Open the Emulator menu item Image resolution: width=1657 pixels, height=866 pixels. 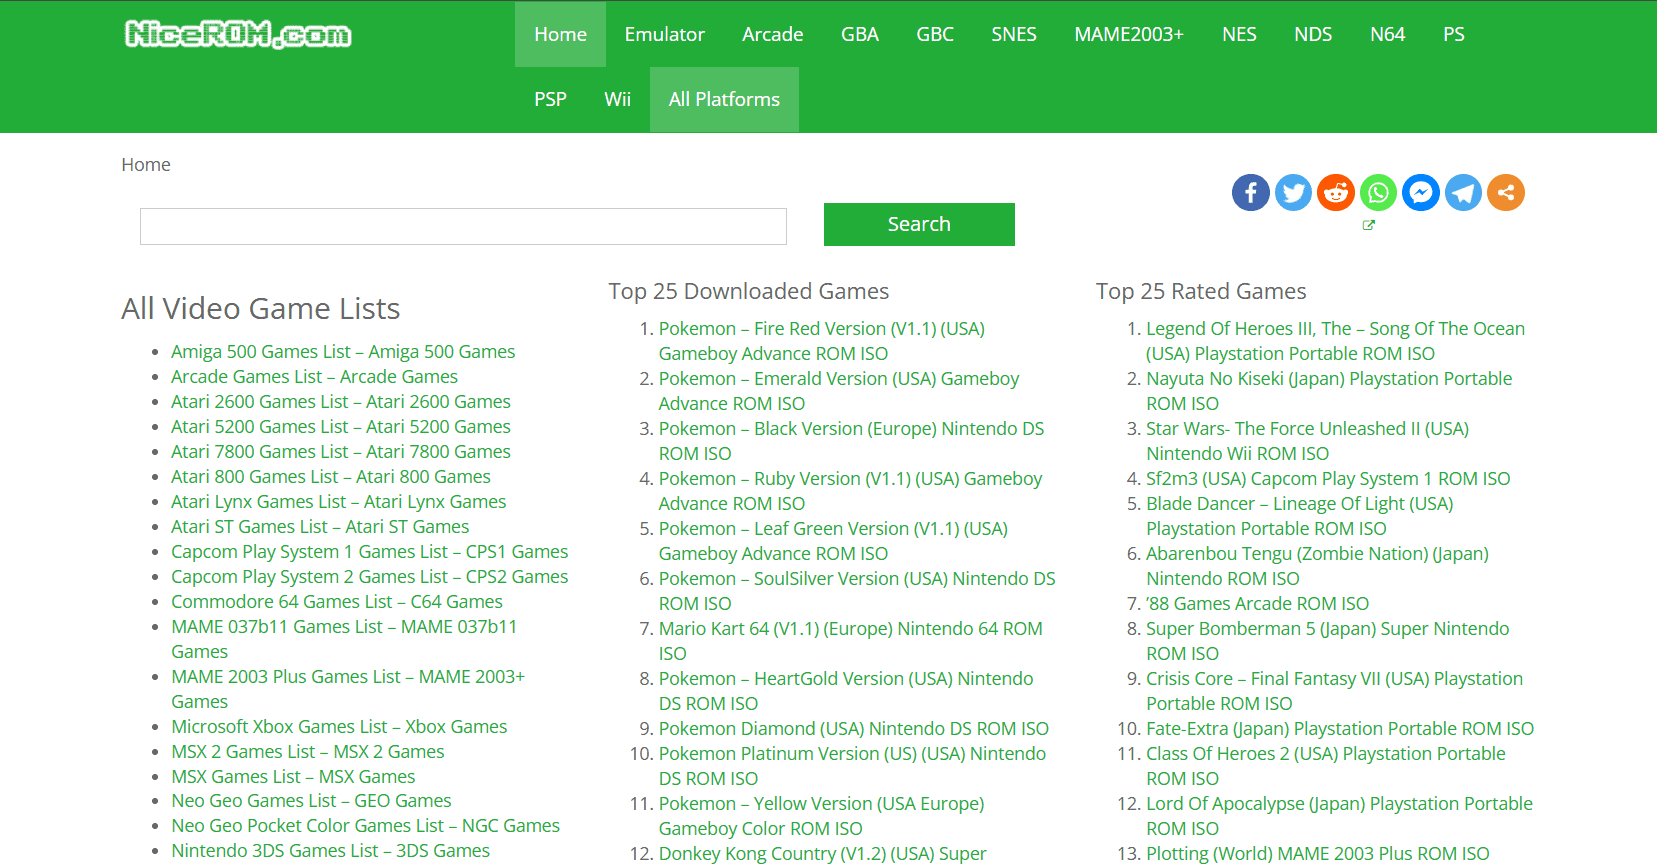point(664,34)
